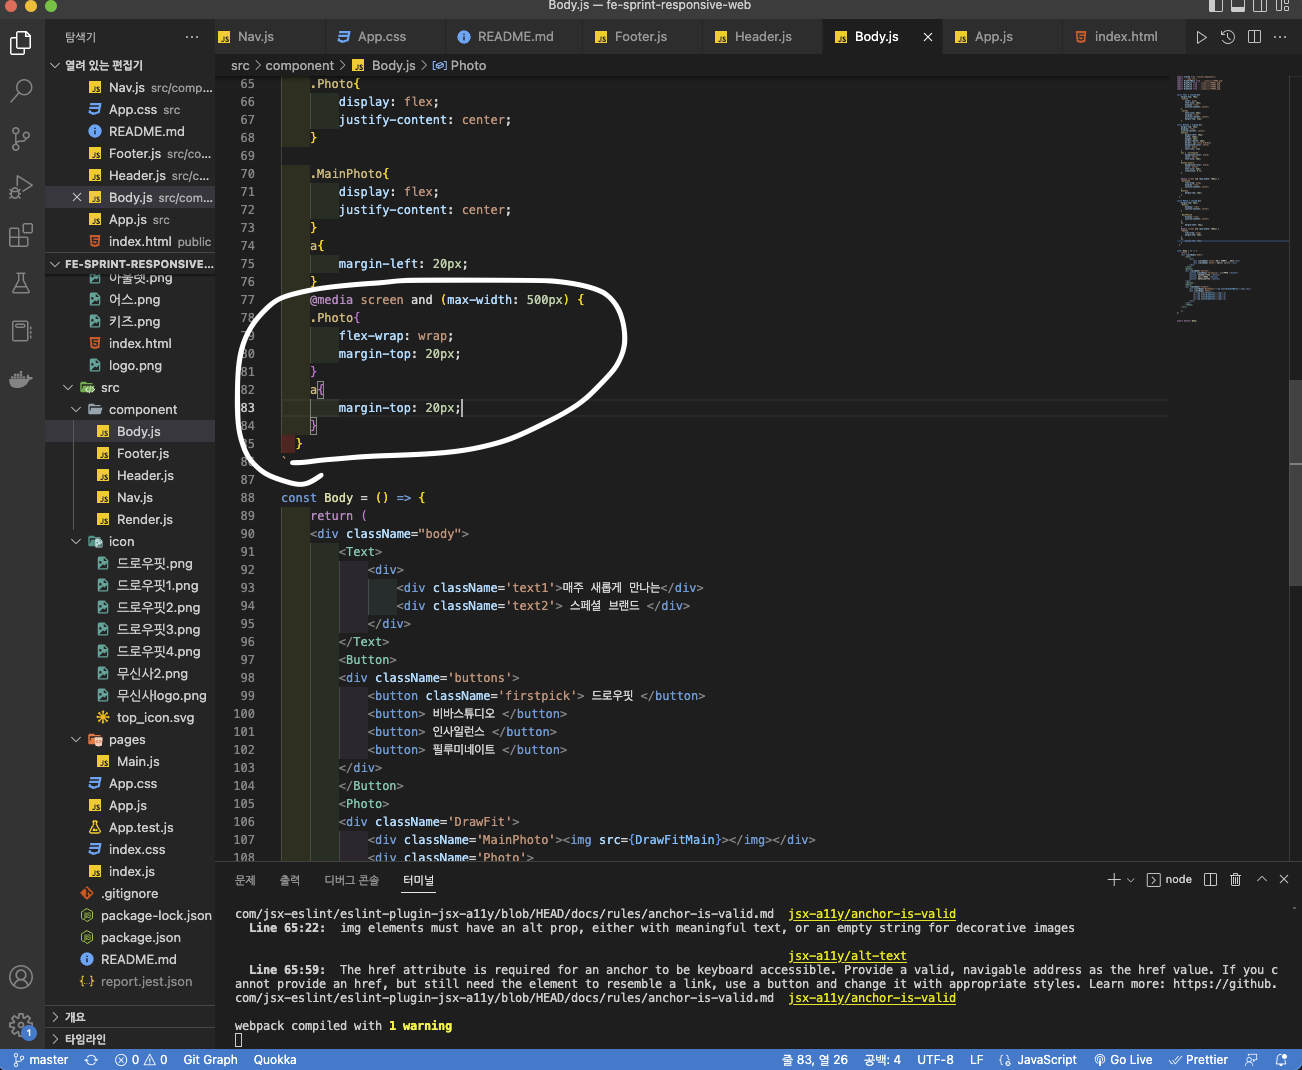The image size is (1302, 1070).
Task: Open the 디버그 콘솔 panel tab
Action: click(352, 880)
